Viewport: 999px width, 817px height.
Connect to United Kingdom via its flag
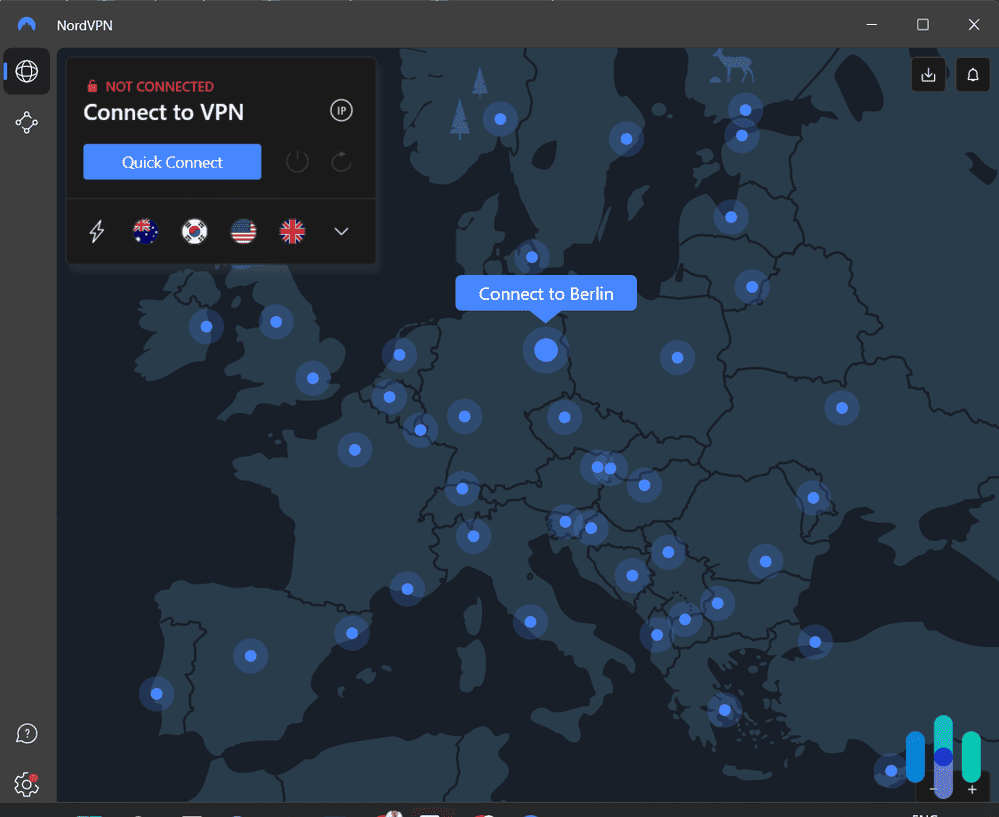pyautogui.click(x=291, y=231)
